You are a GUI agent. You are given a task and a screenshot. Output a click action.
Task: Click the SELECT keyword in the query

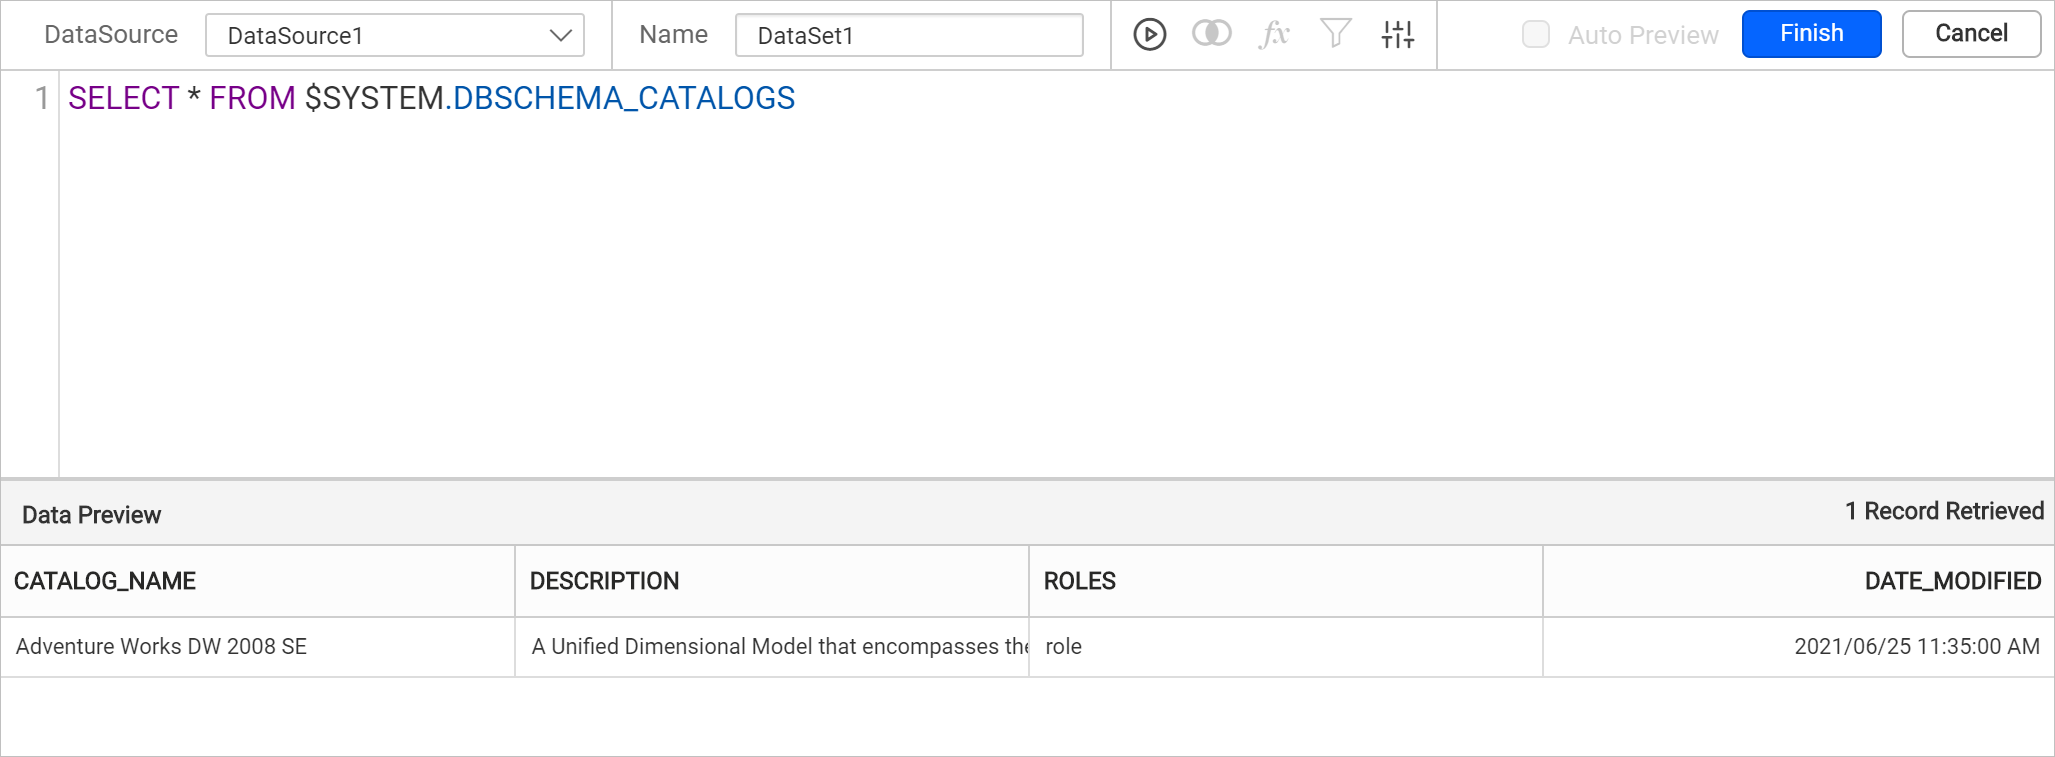click(x=123, y=98)
